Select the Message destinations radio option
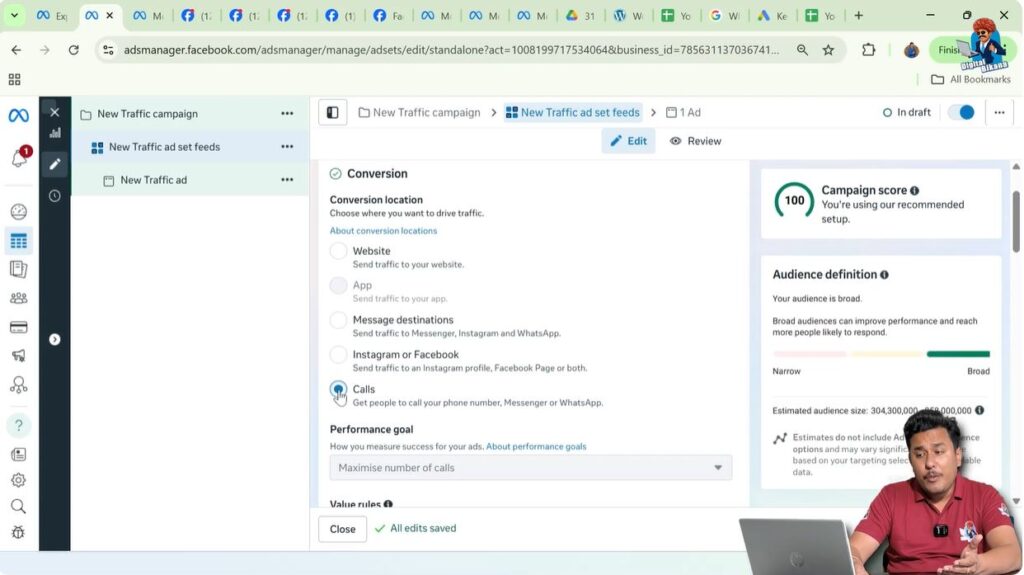Viewport: 1024px width, 575px height. click(339, 320)
